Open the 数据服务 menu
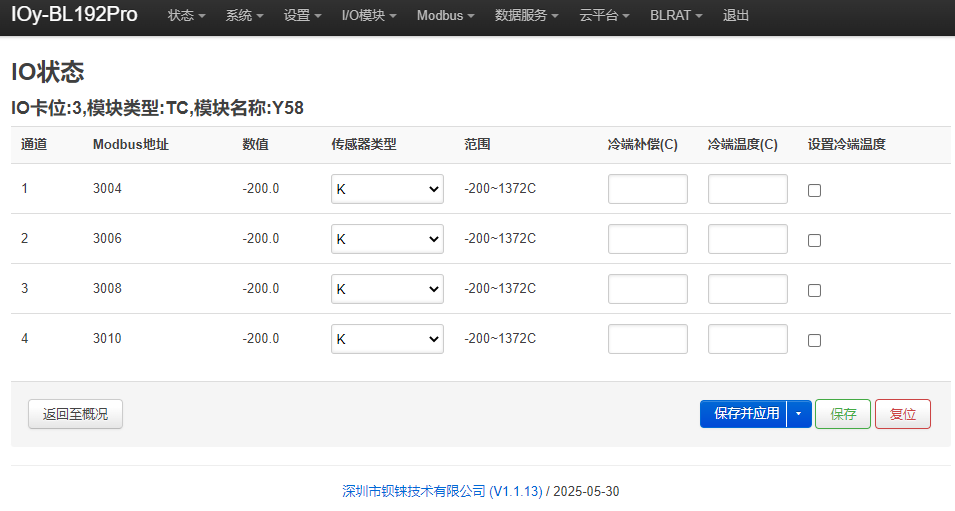The width and height of the screenshot is (955, 511). (x=526, y=15)
